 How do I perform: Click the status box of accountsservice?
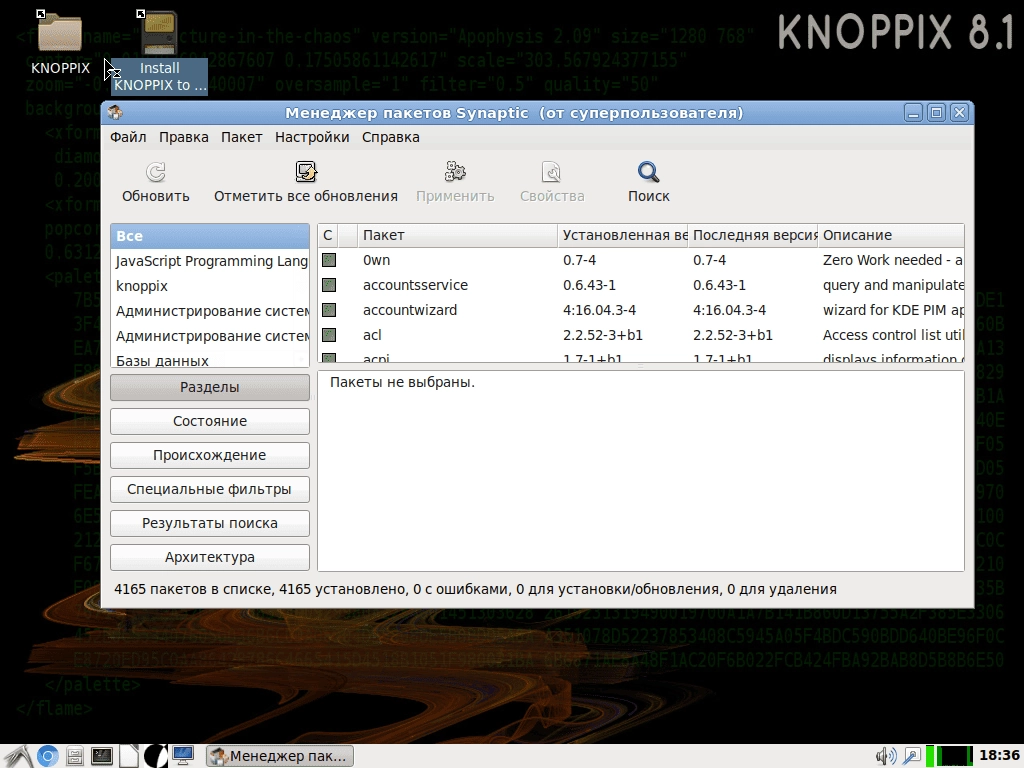pos(329,285)
